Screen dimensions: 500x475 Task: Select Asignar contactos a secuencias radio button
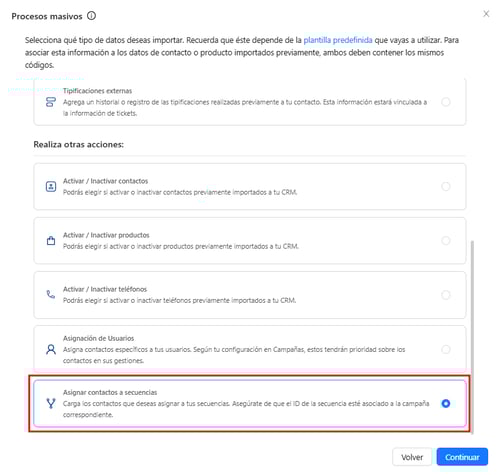pos(446,403)
